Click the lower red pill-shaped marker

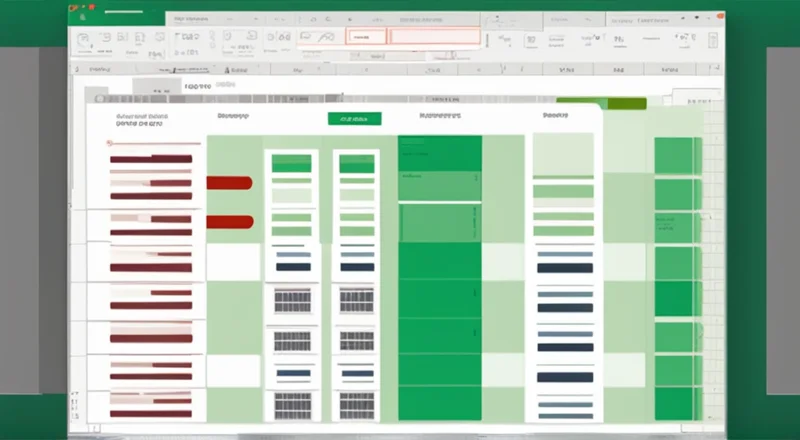coord(229,222)
